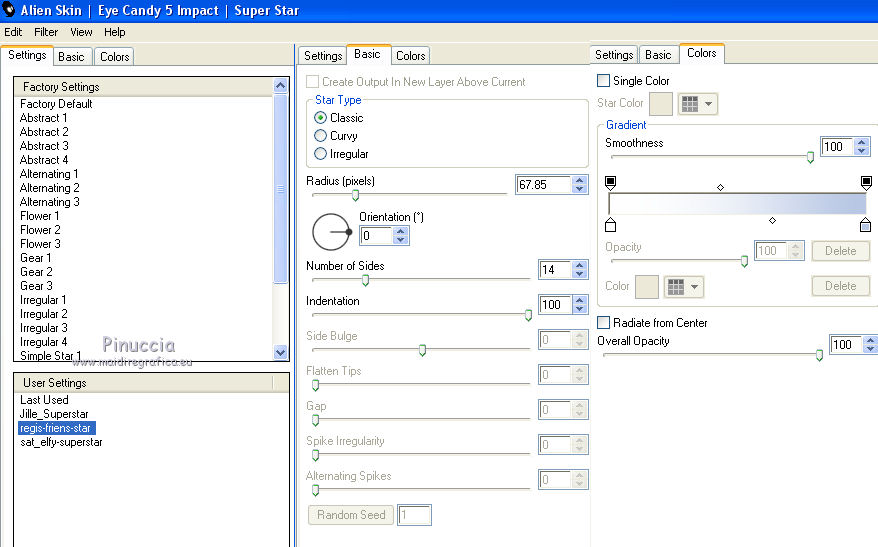Enable the Single Color checkbox
Screen dimensions: 878x547
tap(603, 81)
